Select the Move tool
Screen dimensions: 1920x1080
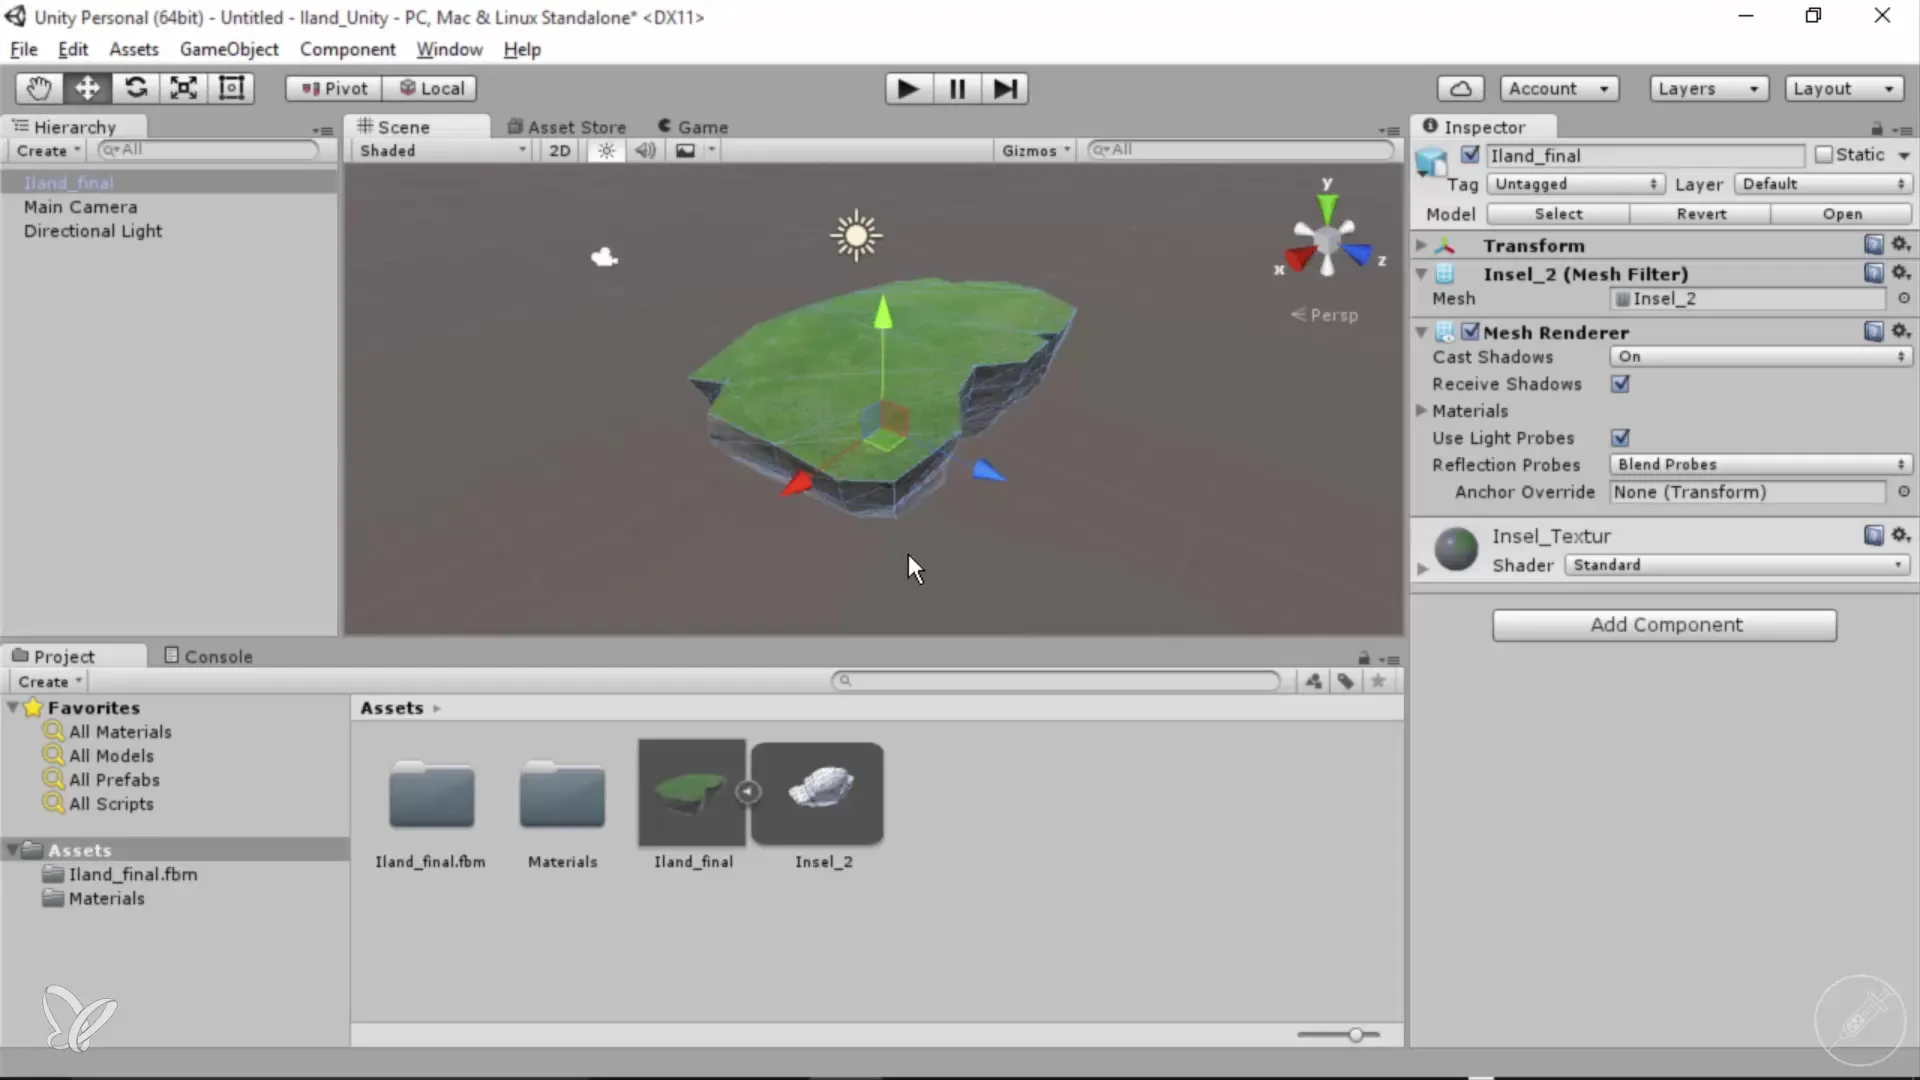(x=87, y=88)
